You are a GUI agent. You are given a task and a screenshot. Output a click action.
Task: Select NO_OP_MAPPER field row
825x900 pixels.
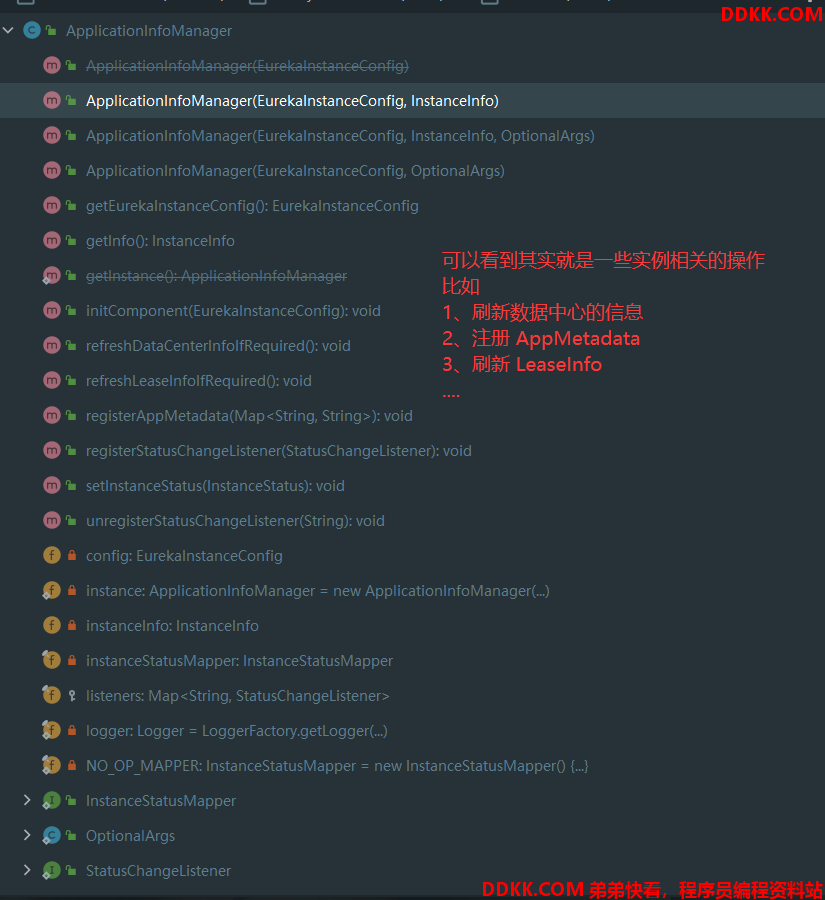point(412,766)
